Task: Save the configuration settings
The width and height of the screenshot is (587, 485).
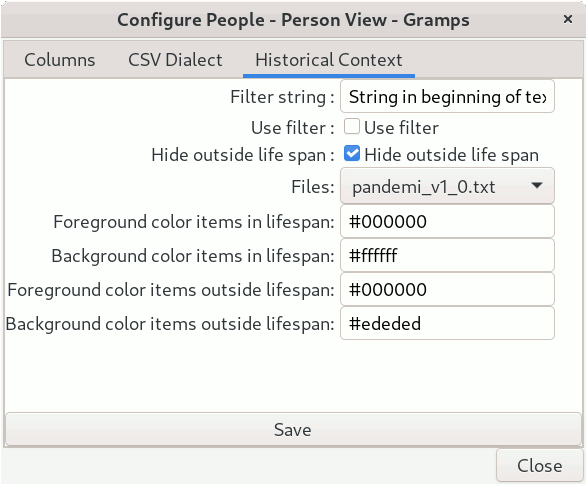Action: pyautogui.click(x=293, y=429)
